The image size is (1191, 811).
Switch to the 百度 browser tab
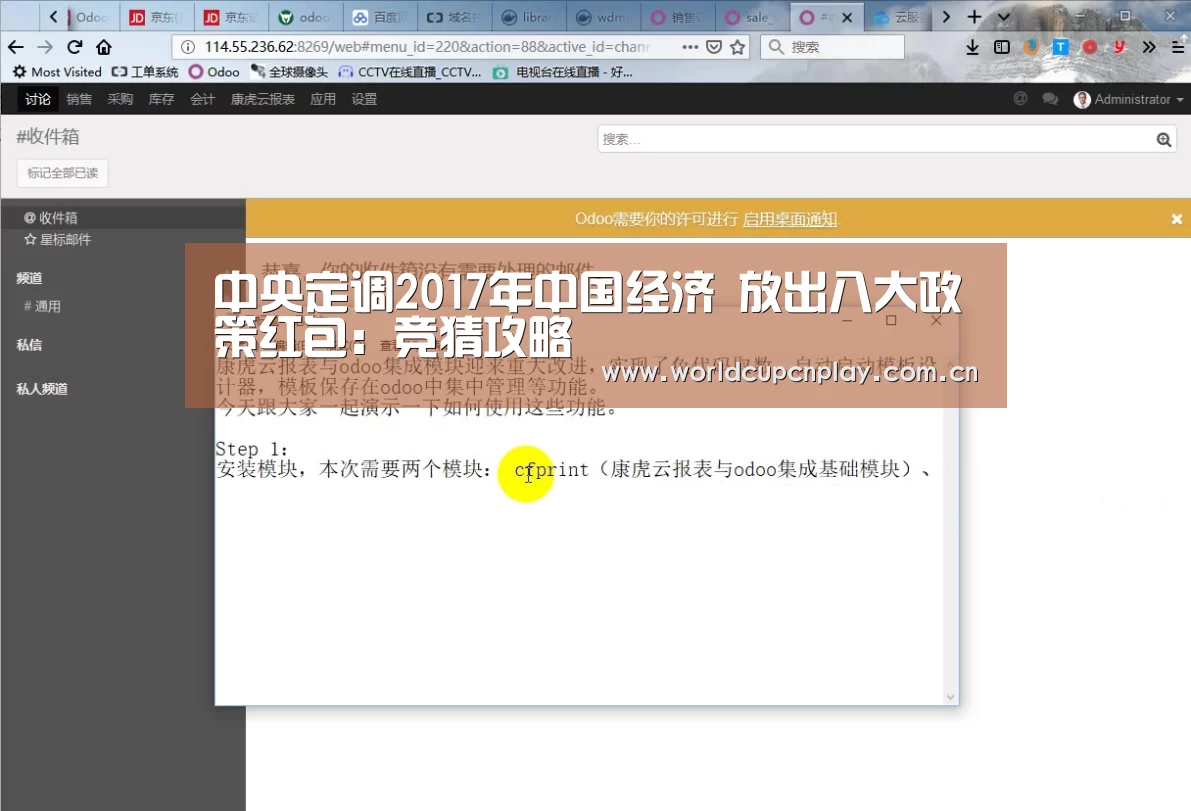click(x=378, y=17)
